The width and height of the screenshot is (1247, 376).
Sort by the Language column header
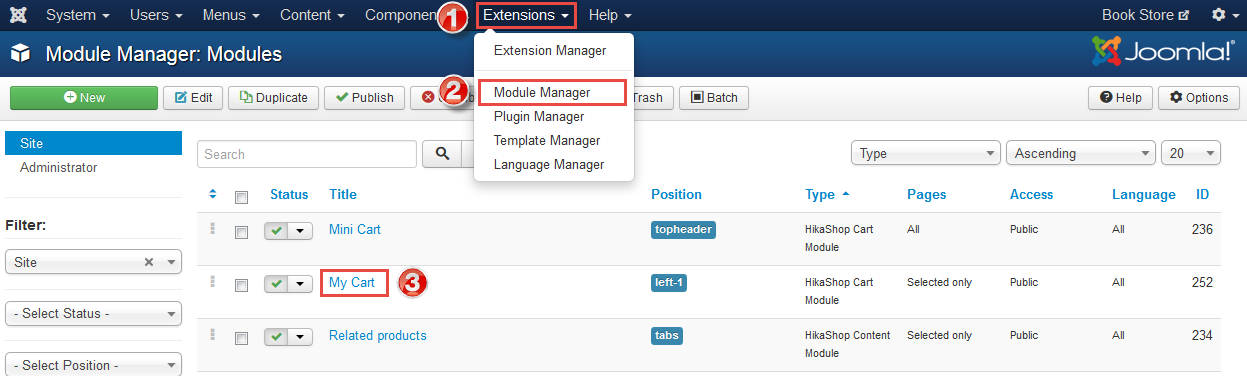click(x=1144, y=194)
